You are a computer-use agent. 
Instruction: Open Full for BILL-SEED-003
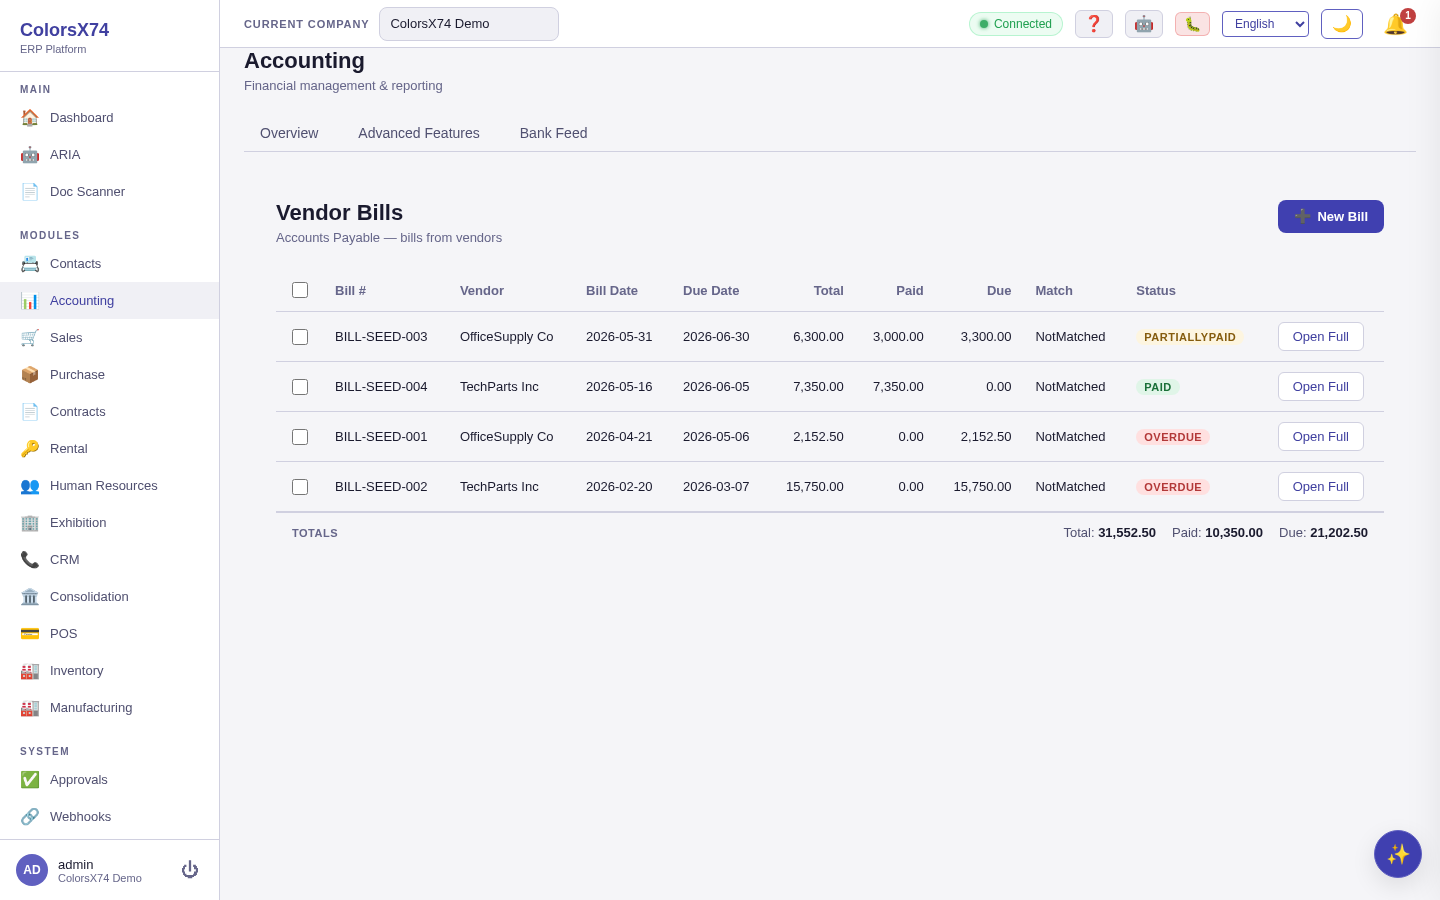tap(1321, 337)
